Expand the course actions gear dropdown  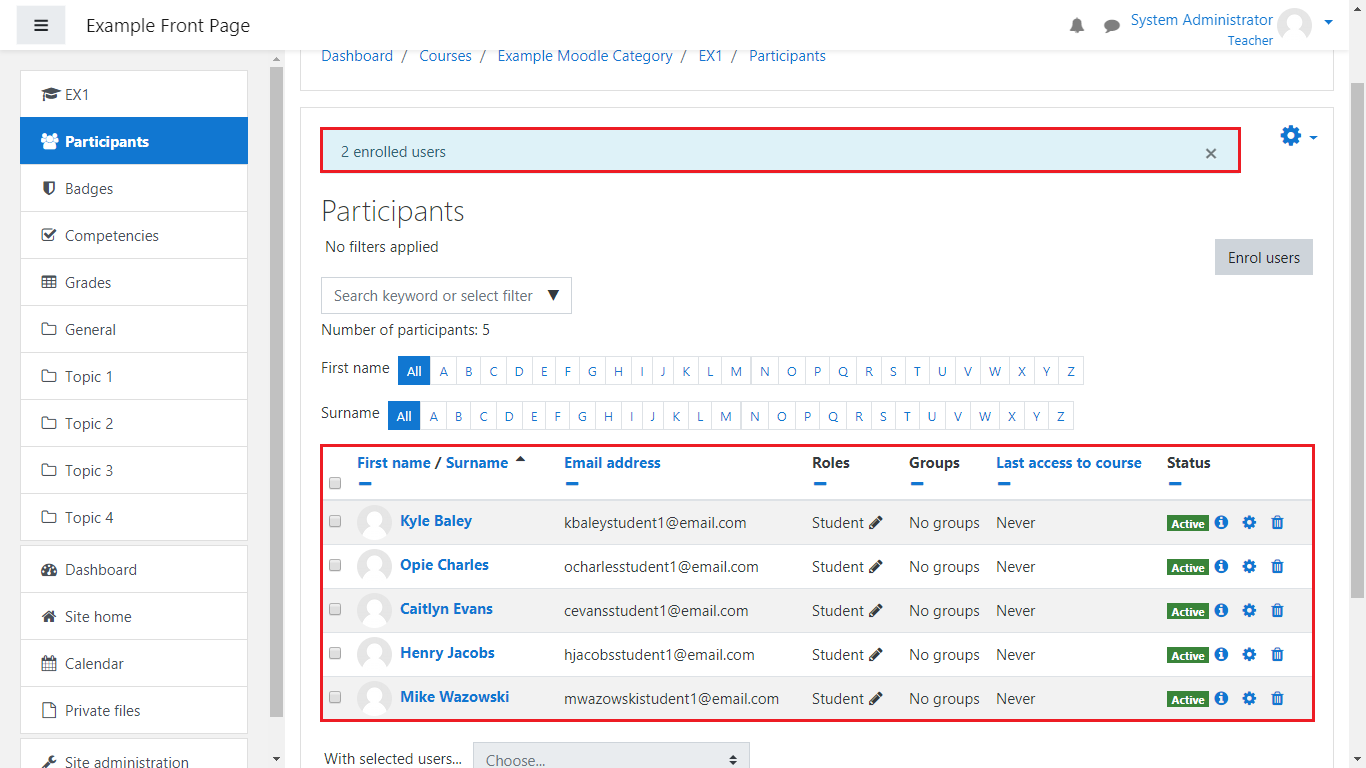[x=1298, y=136]
